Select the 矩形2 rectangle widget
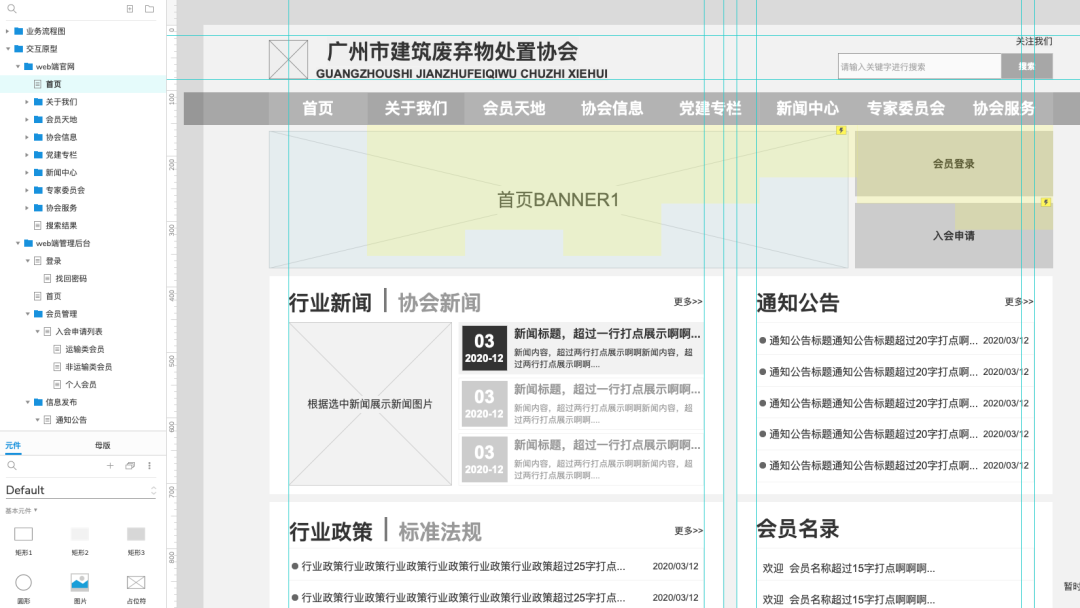The height and width of the screenshot is (608, 1080). 80,535
